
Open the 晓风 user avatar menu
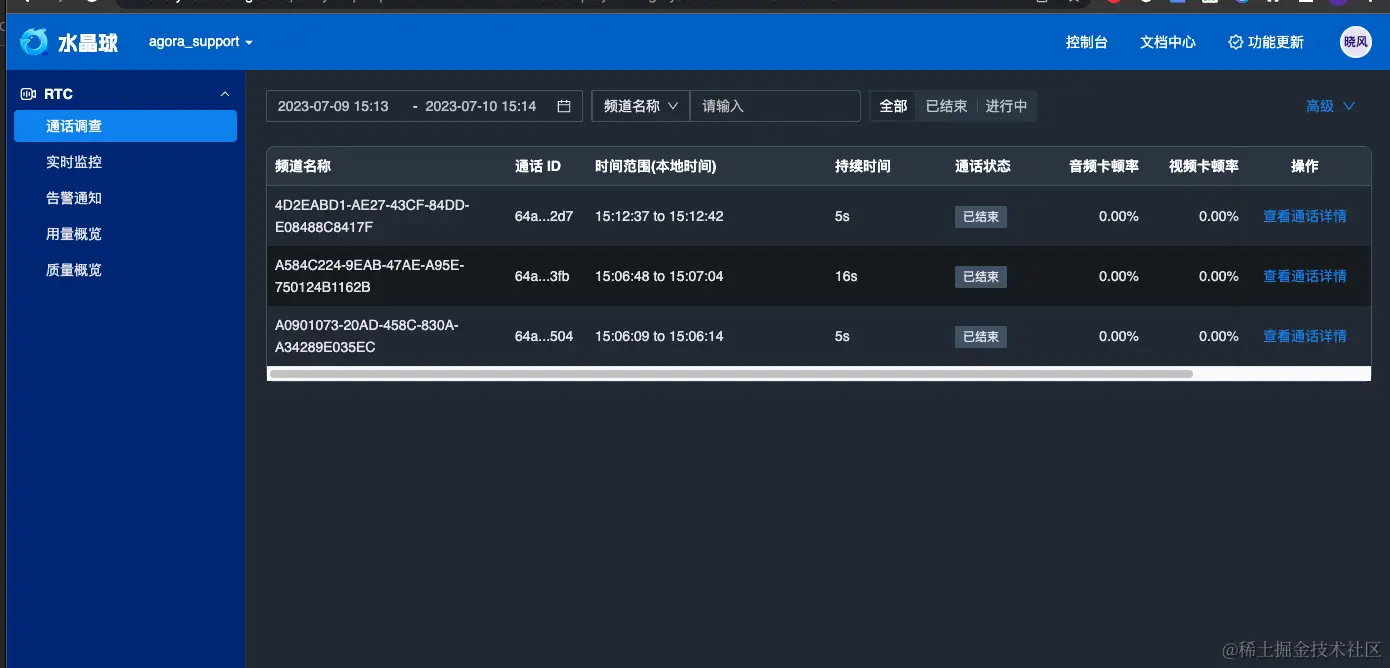click(1356, 42)
